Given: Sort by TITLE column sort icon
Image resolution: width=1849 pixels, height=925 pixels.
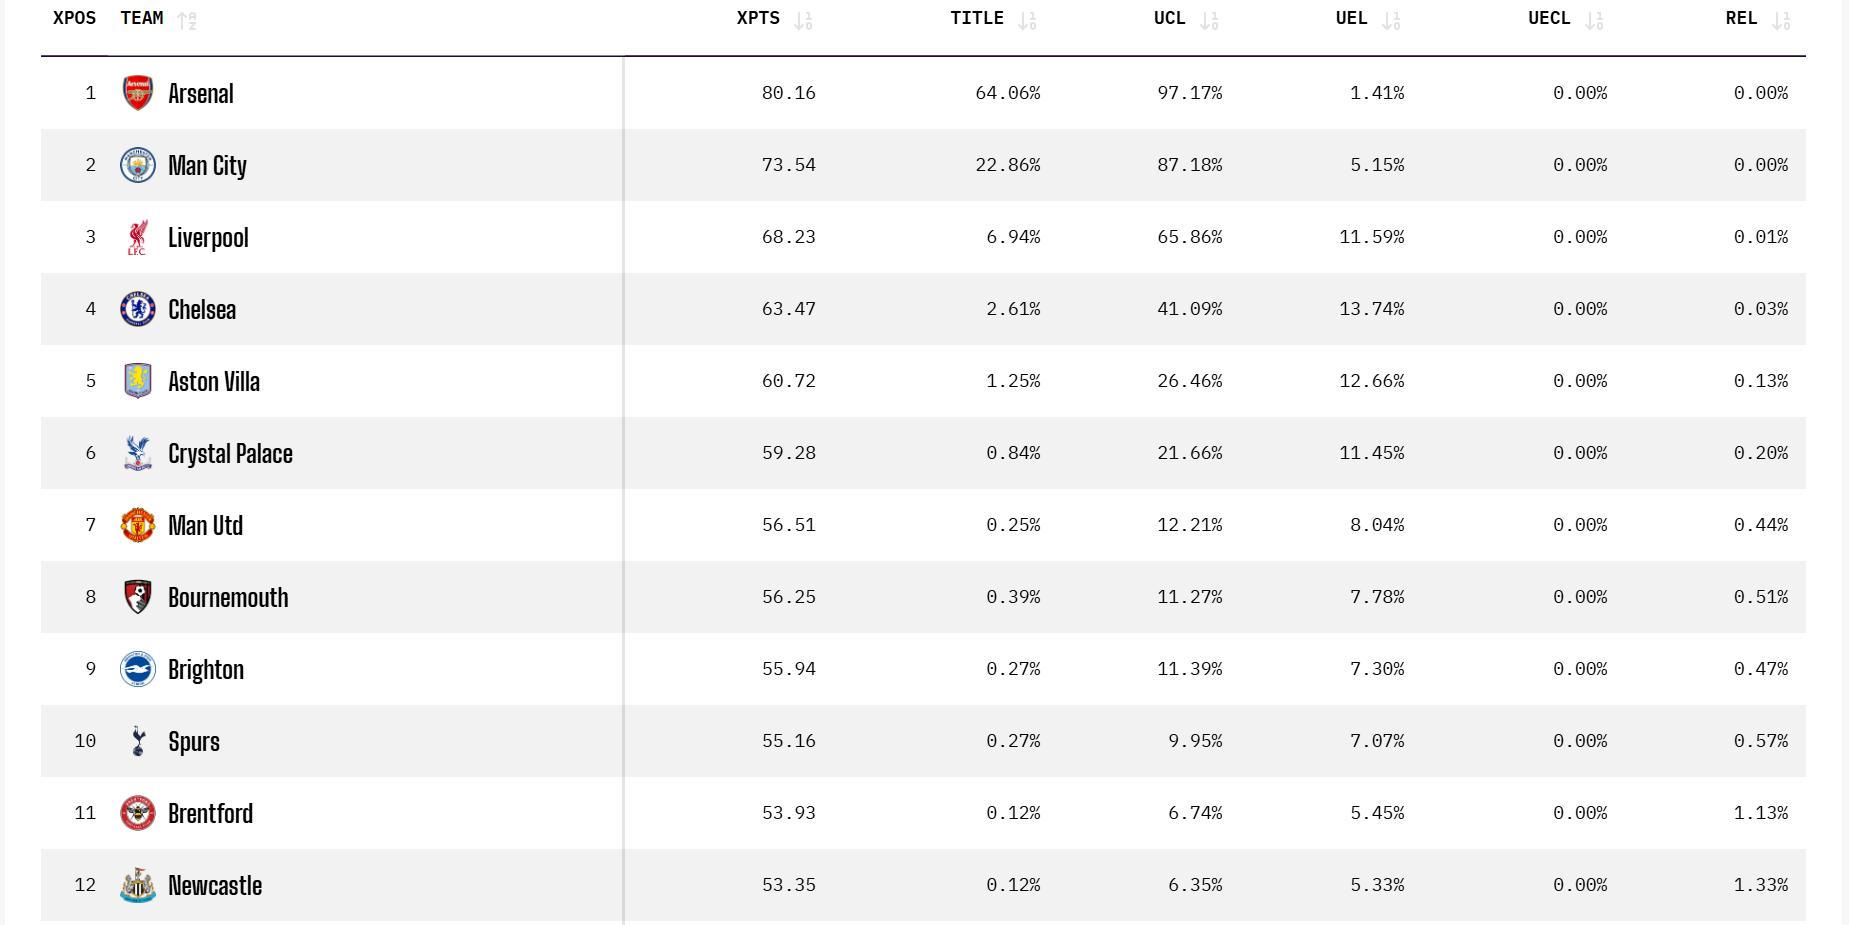Looking at the screenshot, I should 1027,20.
